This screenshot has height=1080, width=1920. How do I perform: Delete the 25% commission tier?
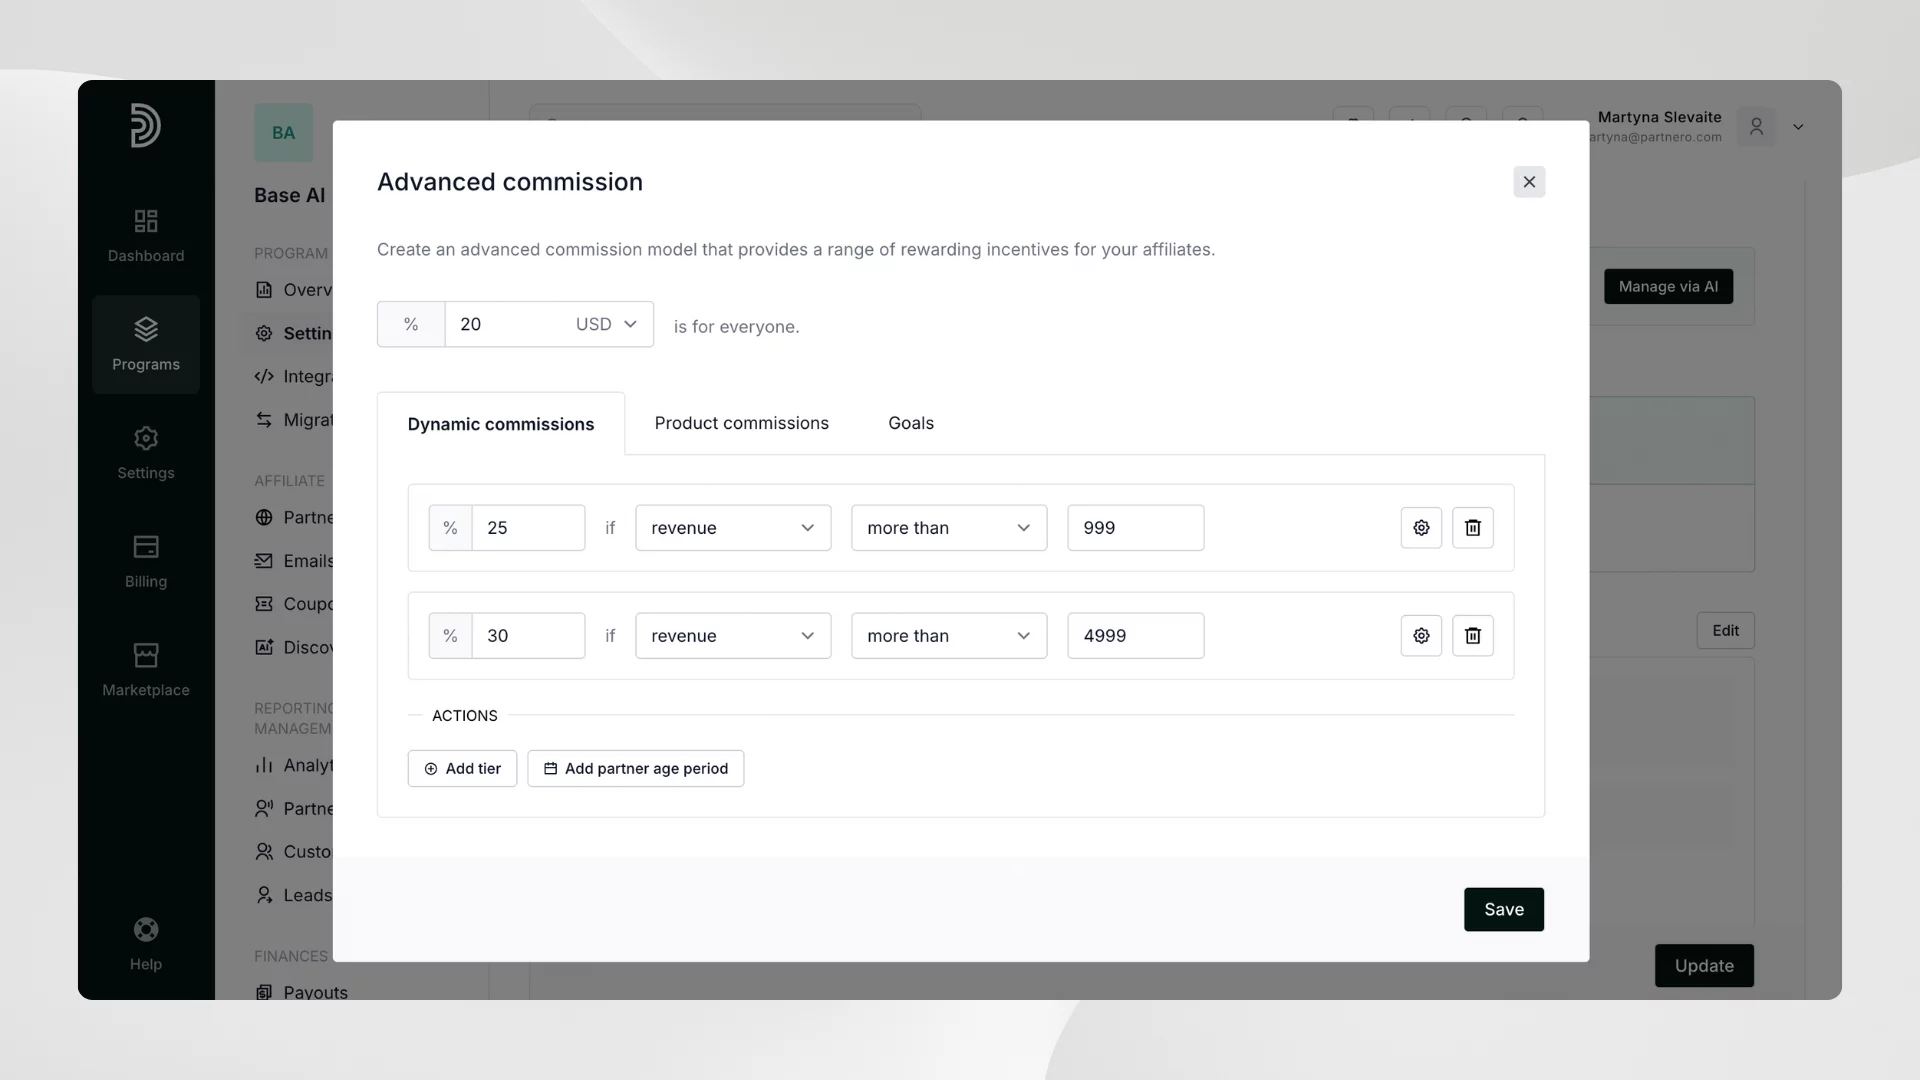pos(1473,528)
